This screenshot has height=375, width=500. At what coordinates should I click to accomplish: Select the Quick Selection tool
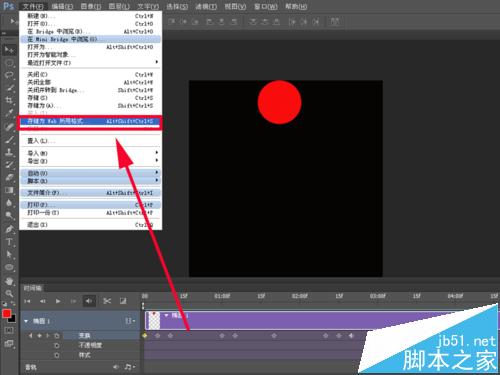9,88
